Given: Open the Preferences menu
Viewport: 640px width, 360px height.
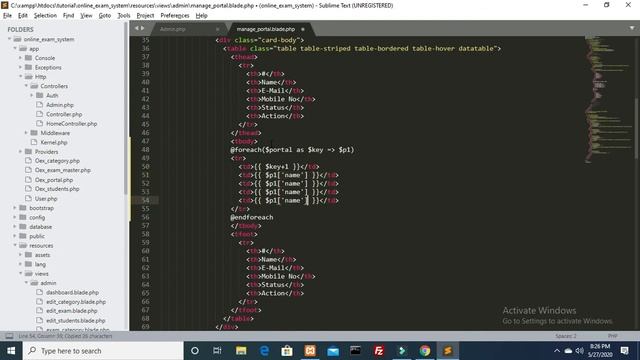Looking at the screenshot, I should click(x=175, y=16).
